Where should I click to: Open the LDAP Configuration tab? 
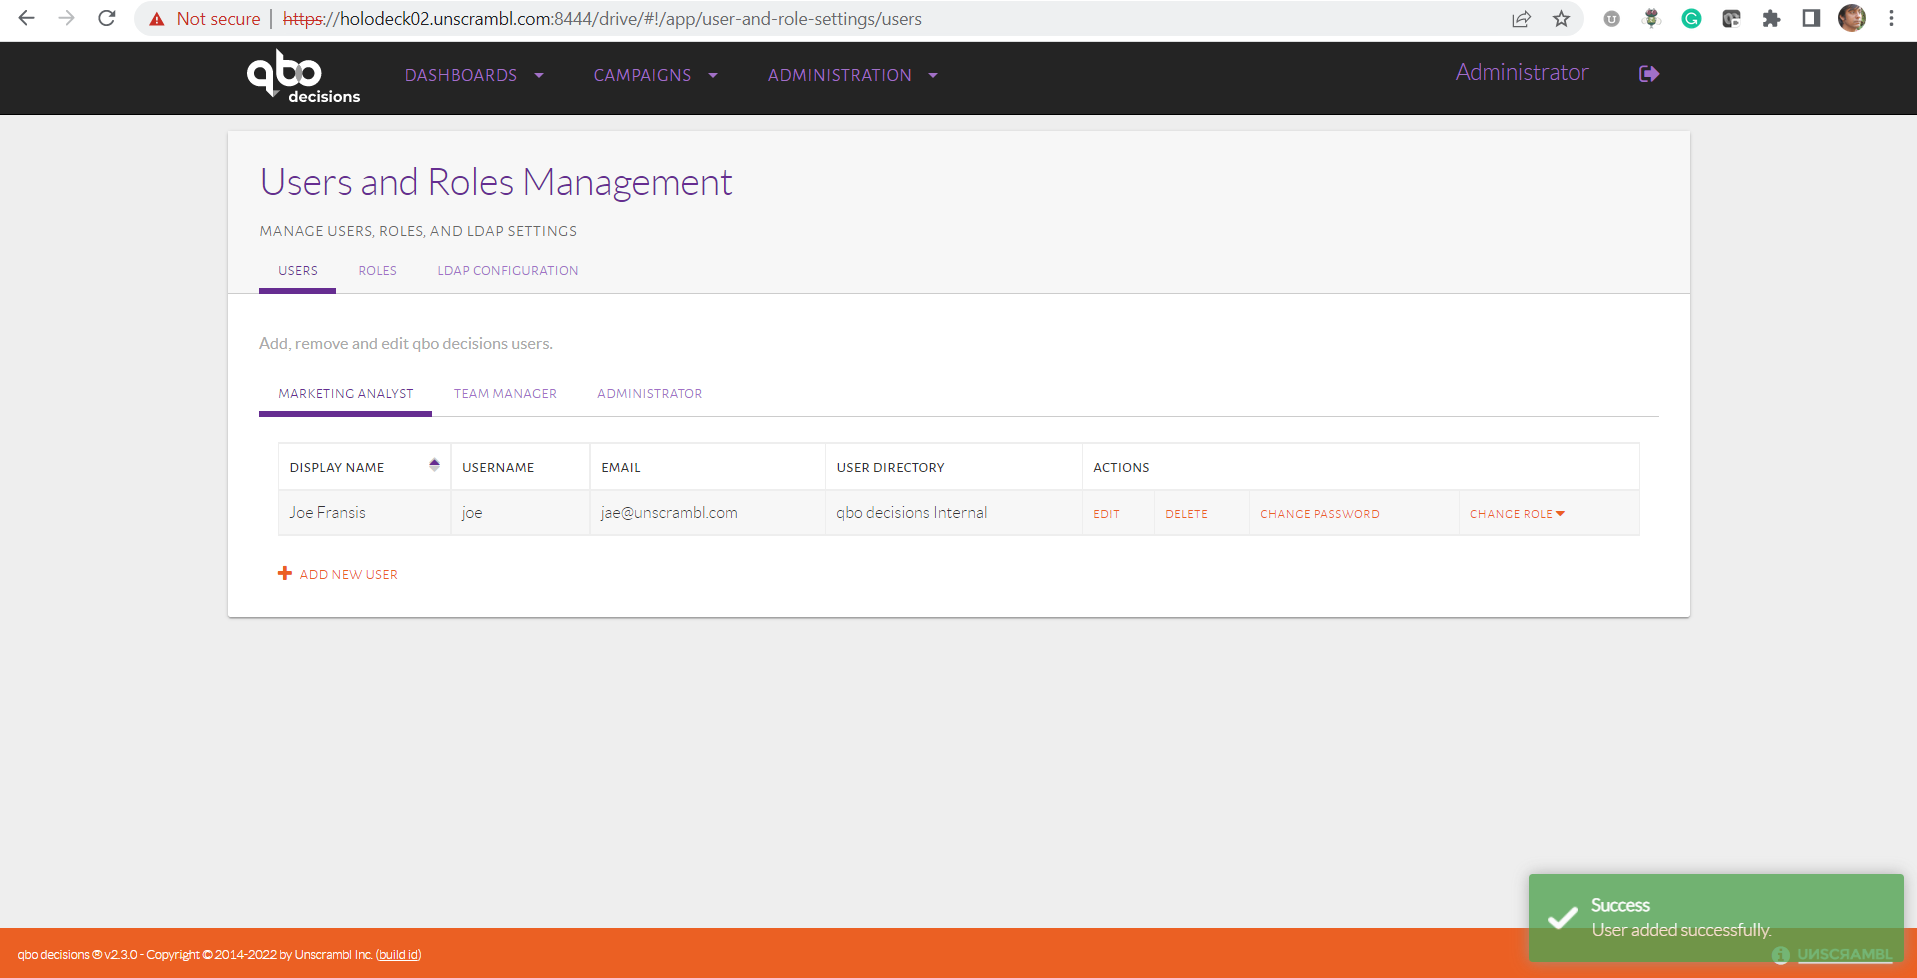coord(508,271)
